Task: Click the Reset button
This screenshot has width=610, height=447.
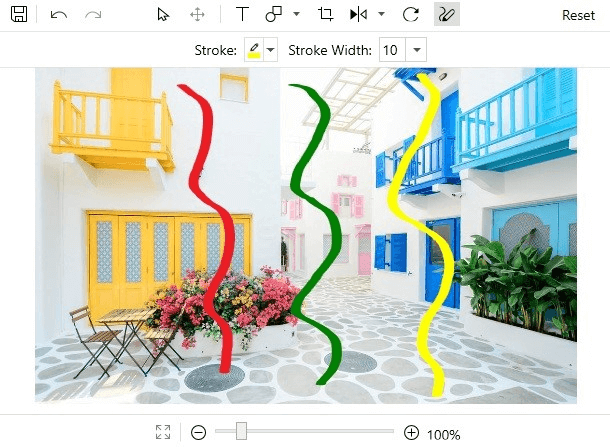Action: pyautogui.click(x=578, y=15)
